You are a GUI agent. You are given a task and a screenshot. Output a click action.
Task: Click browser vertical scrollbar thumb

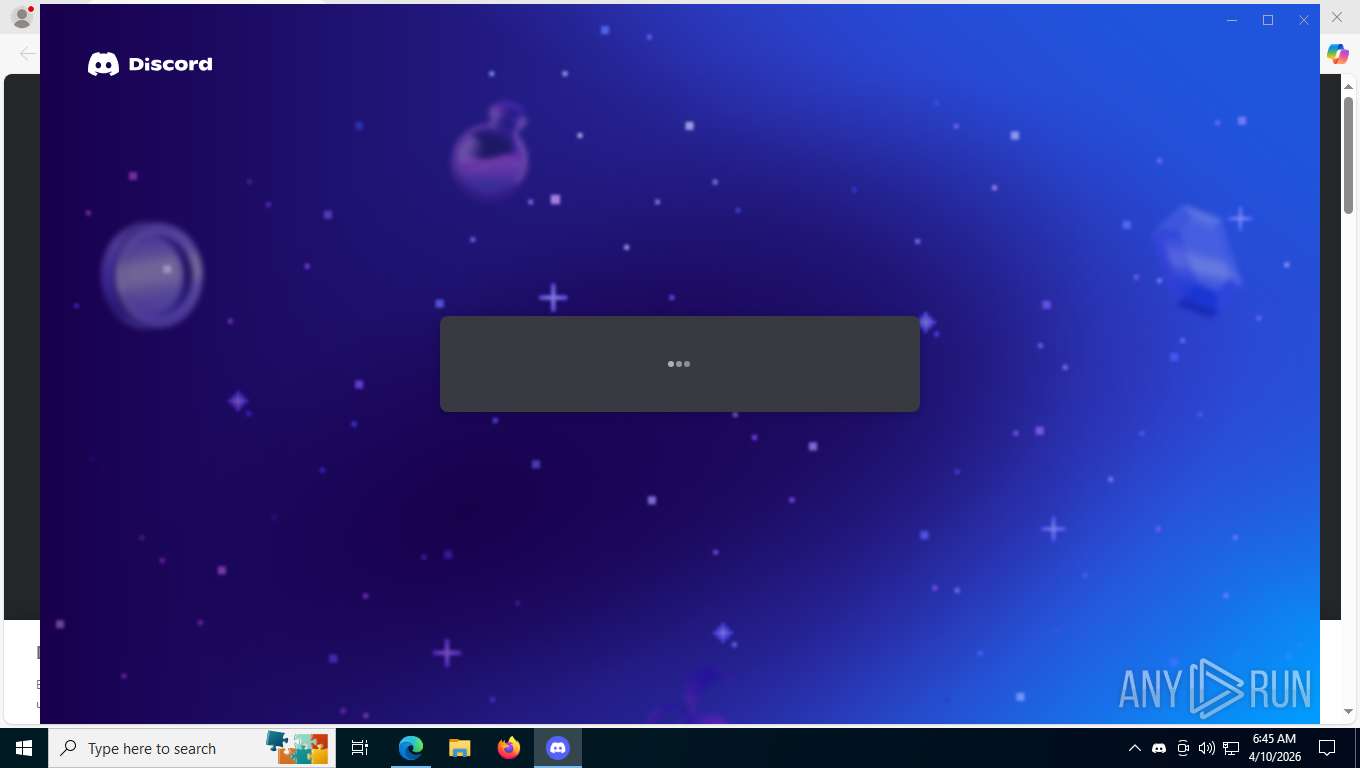click(x=1348, y=155)
